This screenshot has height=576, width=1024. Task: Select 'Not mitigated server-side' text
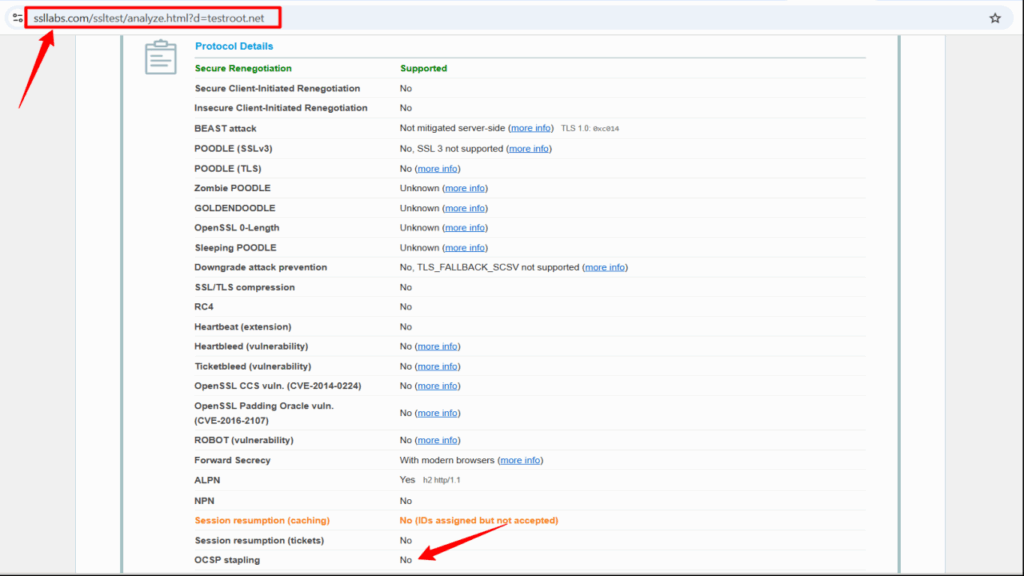coord(452,128)
